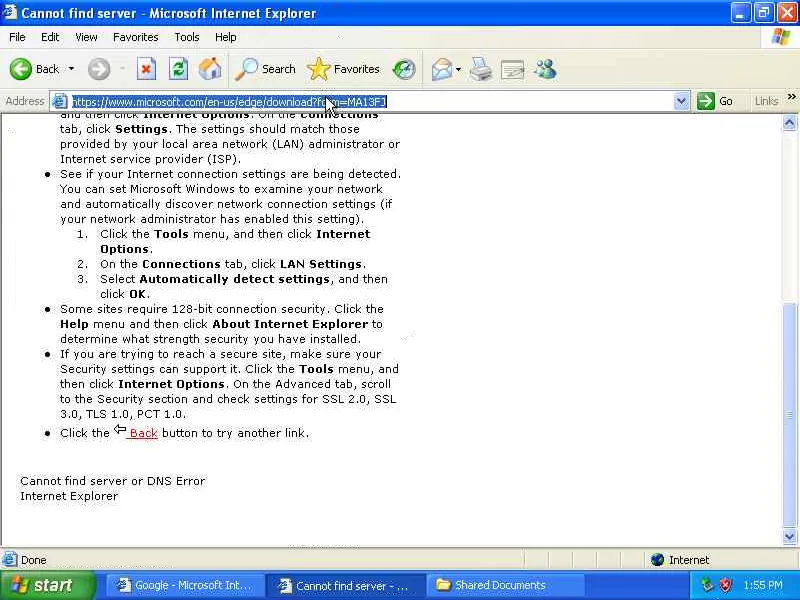Click the page icon in Address bar

point(60,102)
